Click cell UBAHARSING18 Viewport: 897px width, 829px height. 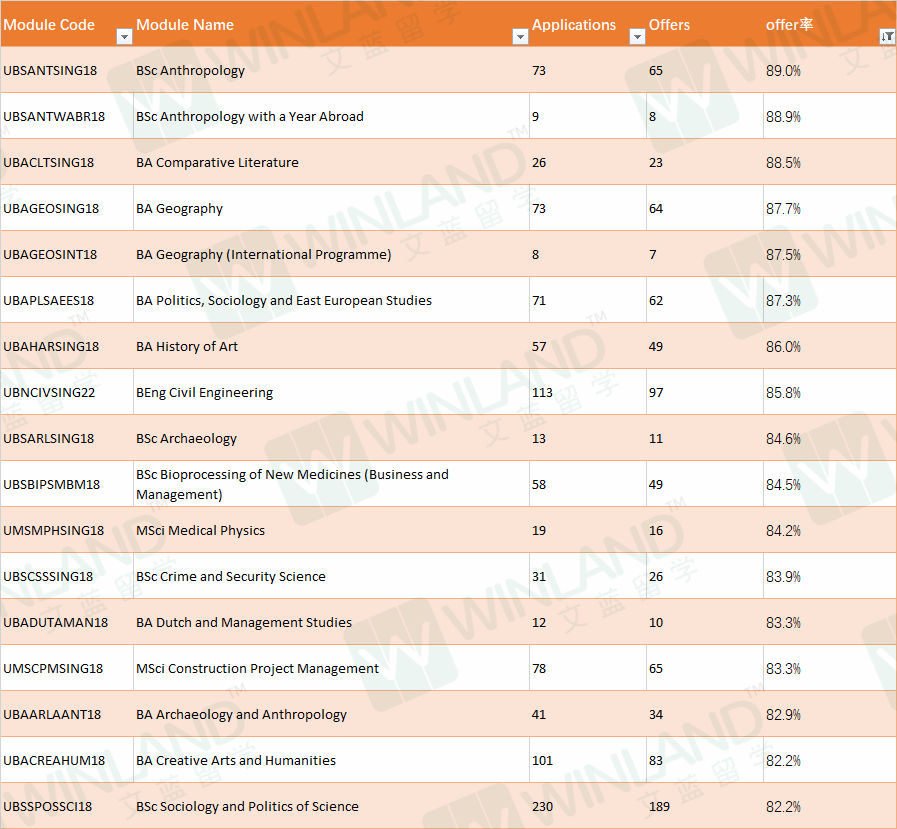pos(67,346)
